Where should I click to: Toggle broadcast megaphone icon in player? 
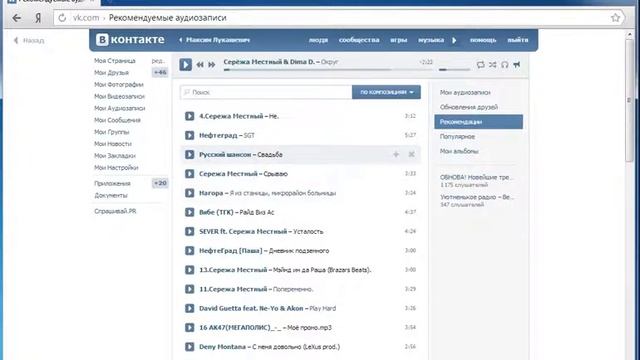517,65
